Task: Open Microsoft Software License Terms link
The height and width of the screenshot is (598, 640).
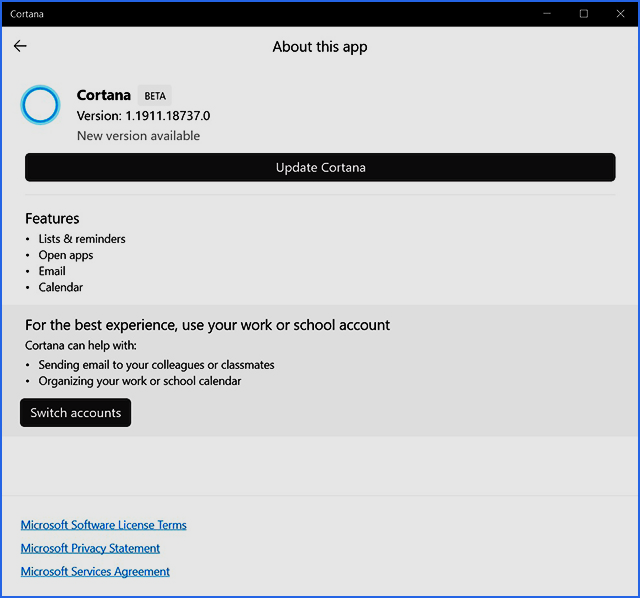Action: pyautogui.click(x=103, y=525)
